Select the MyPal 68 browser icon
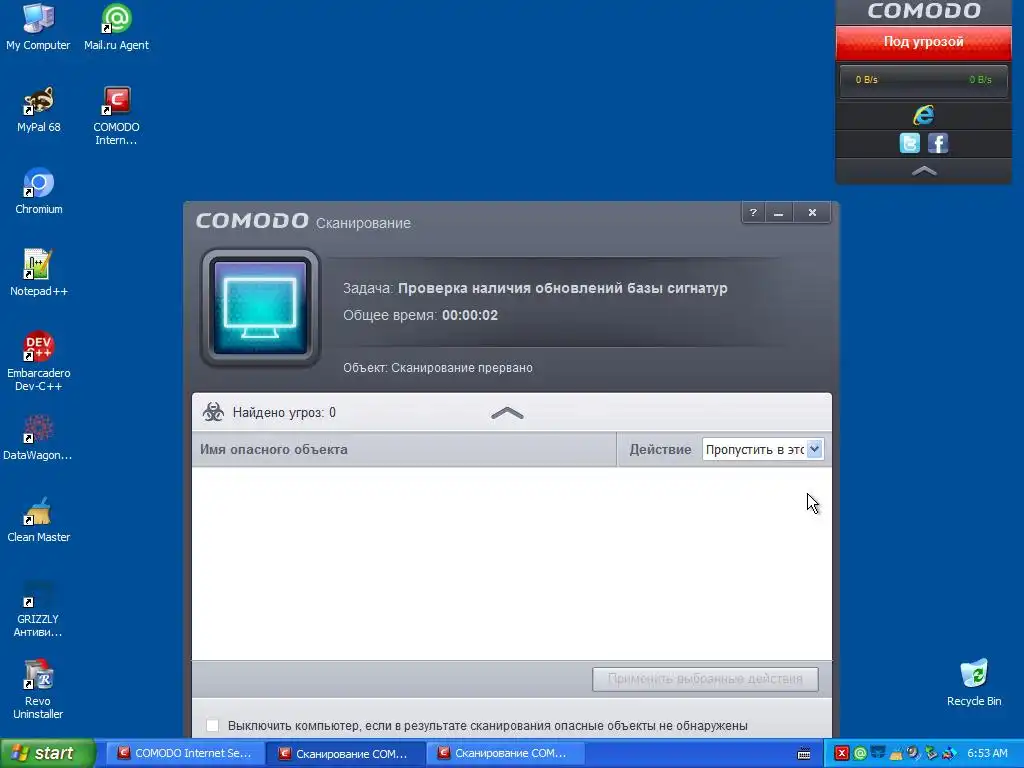This screenshot has height=768, width=1024. (39, 110)
